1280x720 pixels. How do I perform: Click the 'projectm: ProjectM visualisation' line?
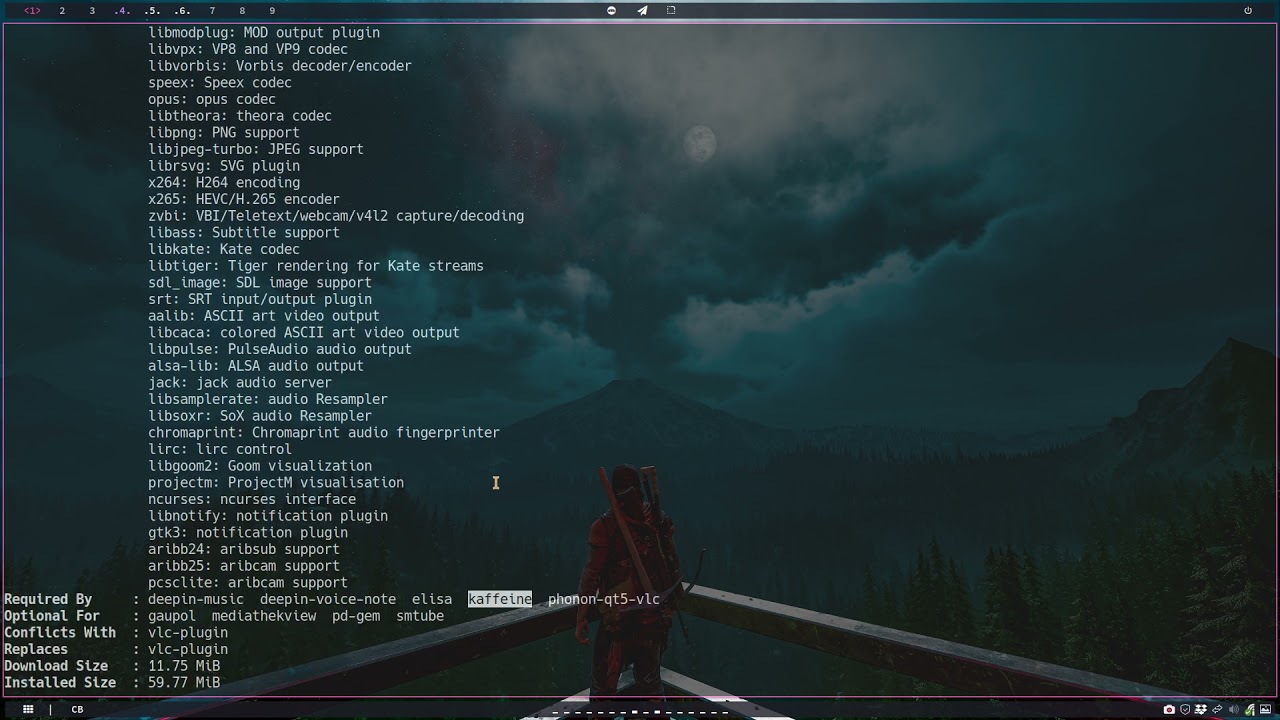[x=276, y=483]
